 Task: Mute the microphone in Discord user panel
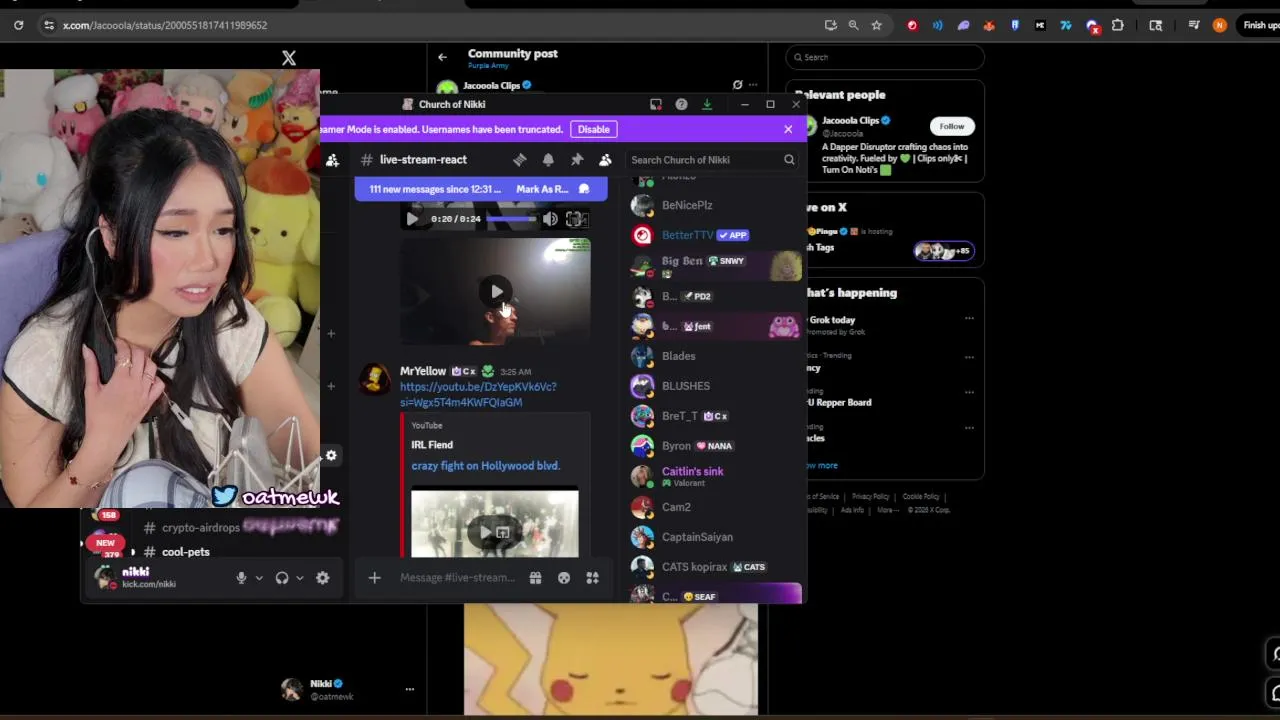point(241,577)
